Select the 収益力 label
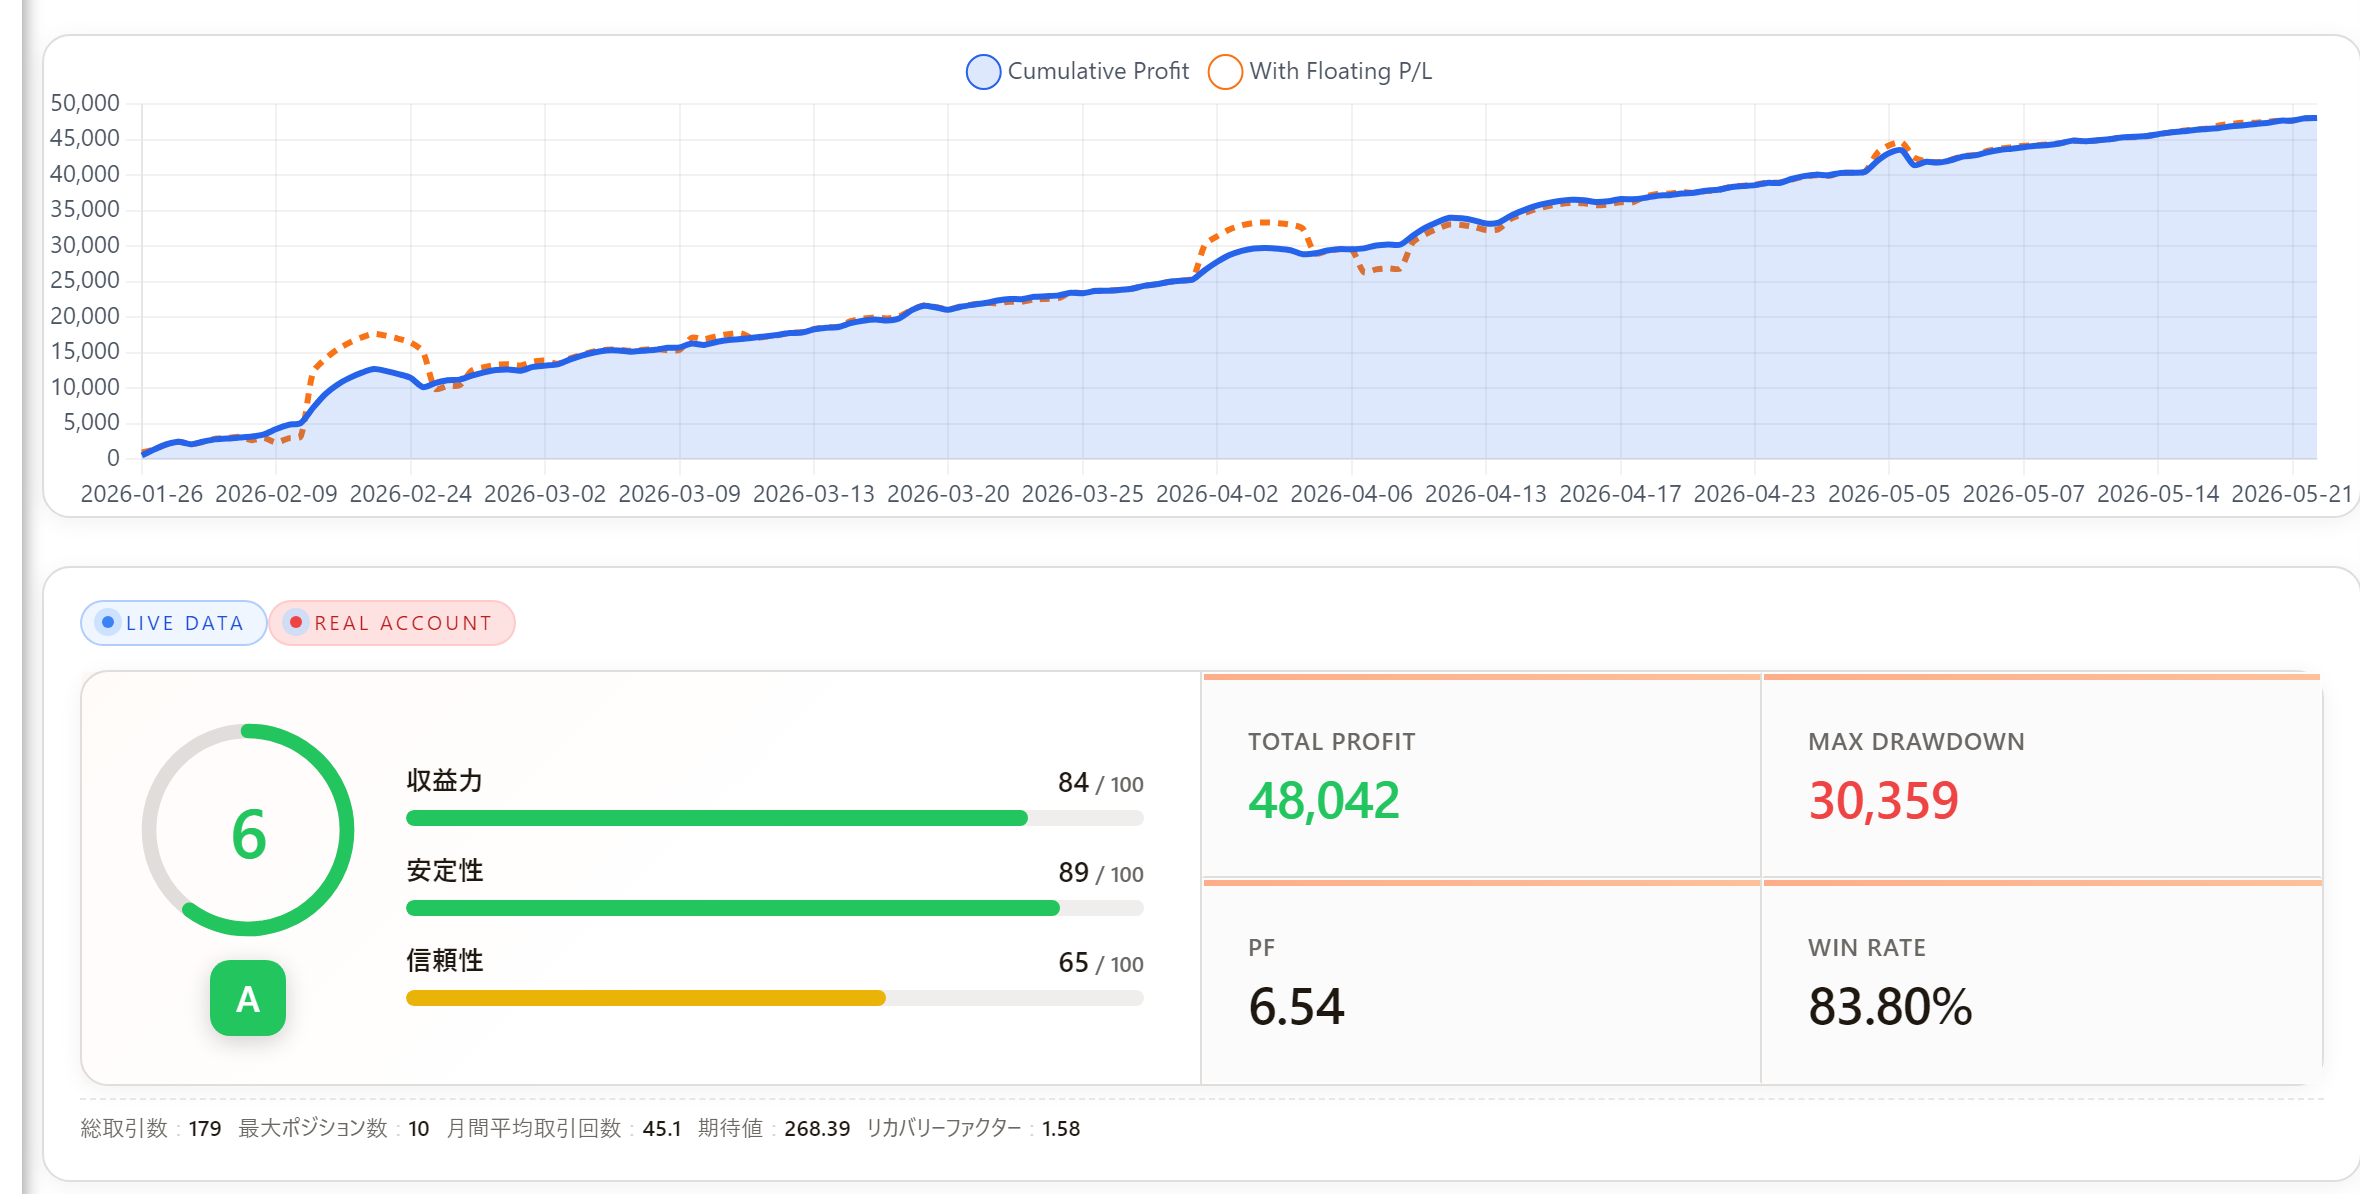Viewport: 2360px width, 1194px height. pos(444,781)
